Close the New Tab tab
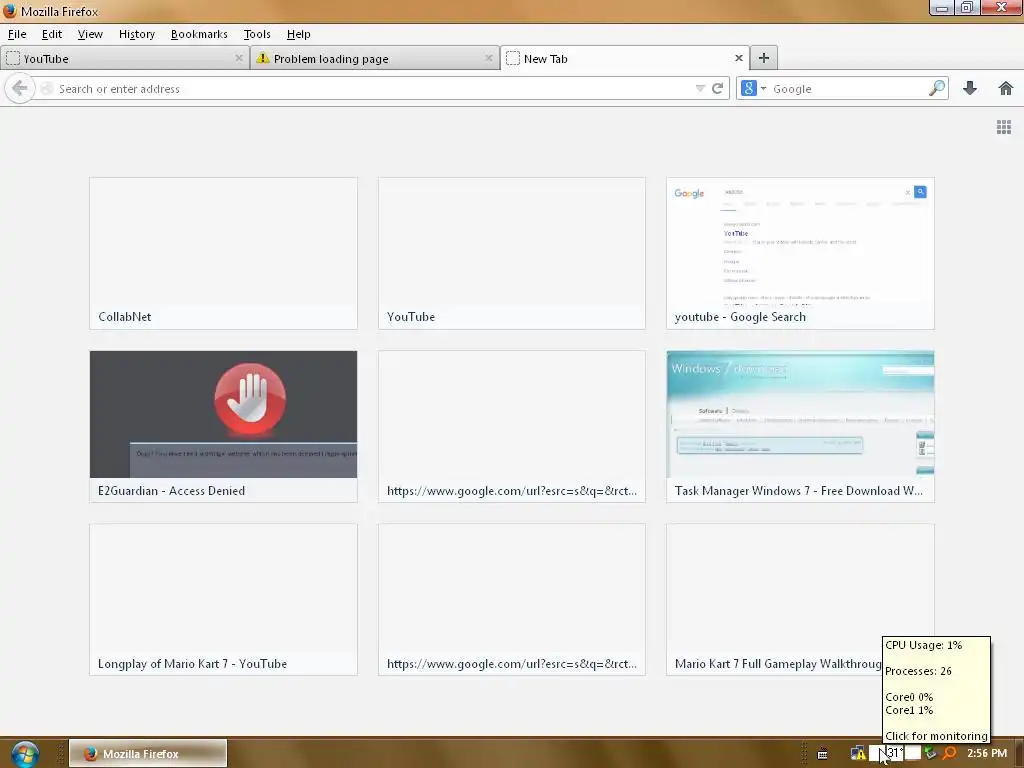Viewport: 1024px width, 768px height. coord(739,58)
